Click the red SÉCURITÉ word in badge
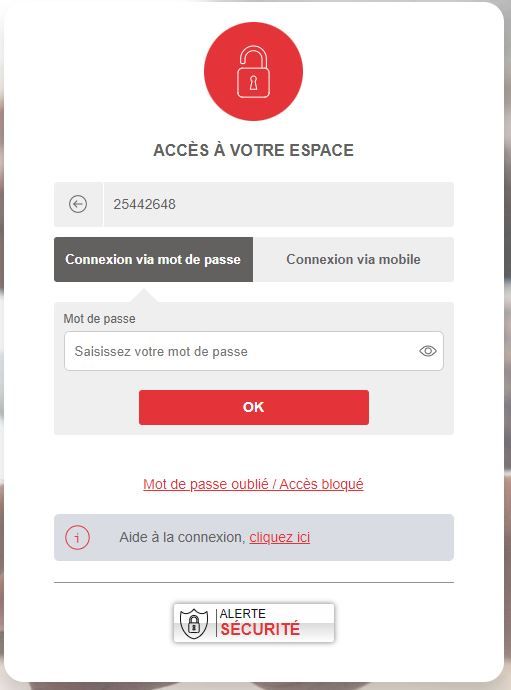Viewport: 511px width, 690px height. pyautogui.click(x=260, y=629)
